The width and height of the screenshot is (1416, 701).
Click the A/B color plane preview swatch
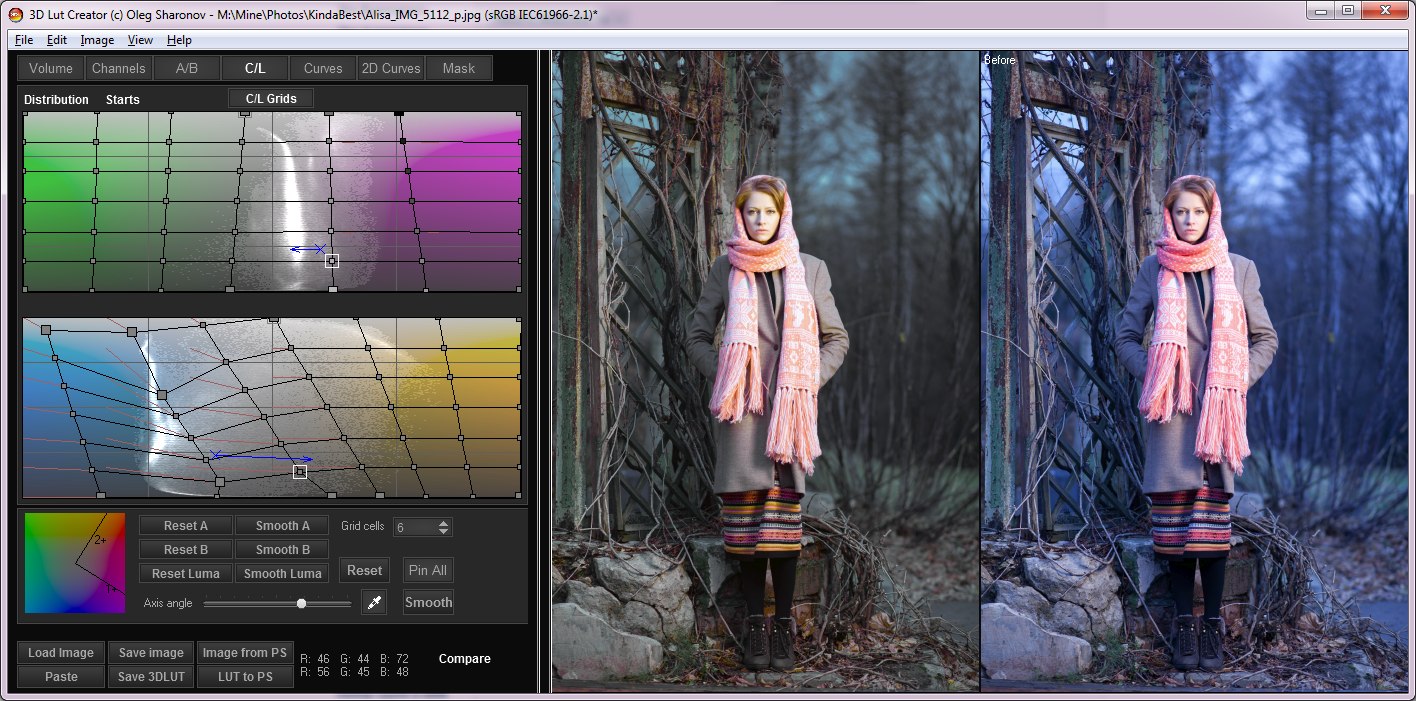75,563
